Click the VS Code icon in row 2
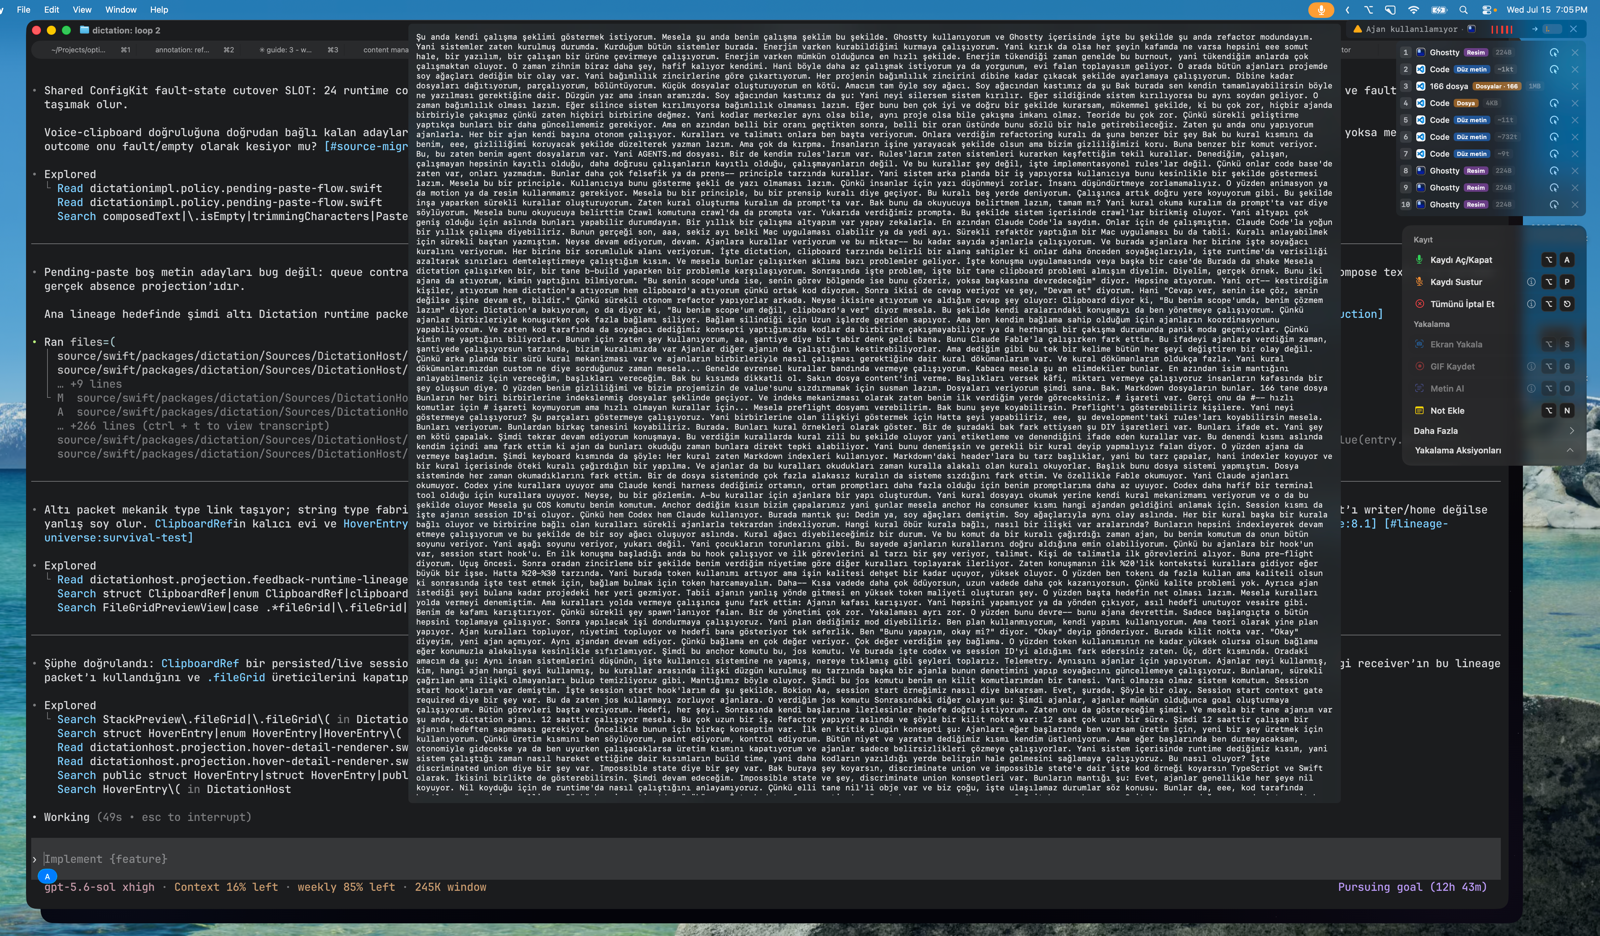This screenshot has height=936, width=1600. (1420, 69)
